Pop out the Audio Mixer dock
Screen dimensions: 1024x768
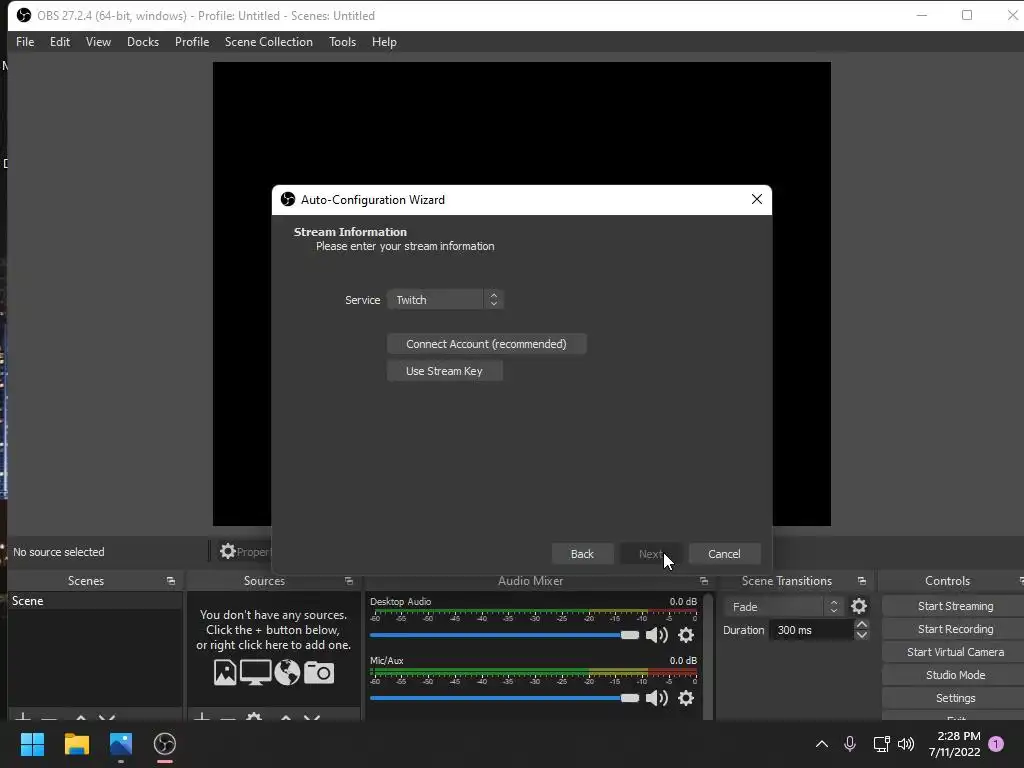703,581
